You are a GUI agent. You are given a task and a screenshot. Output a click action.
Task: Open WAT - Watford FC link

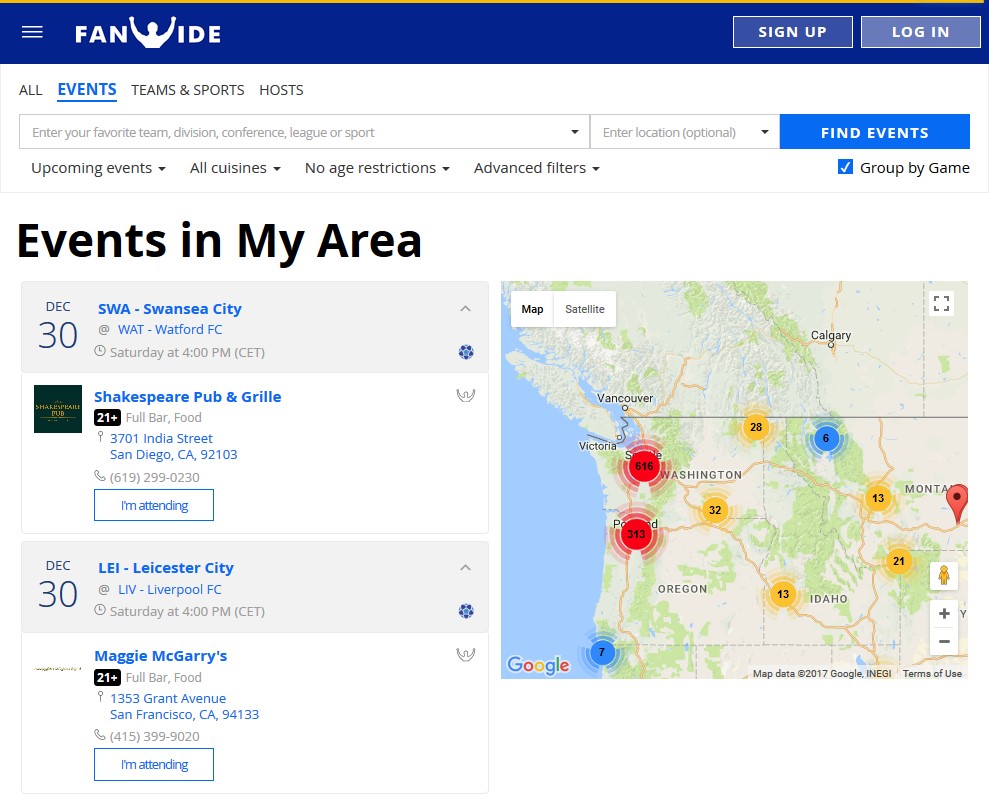tap(170, 329)
